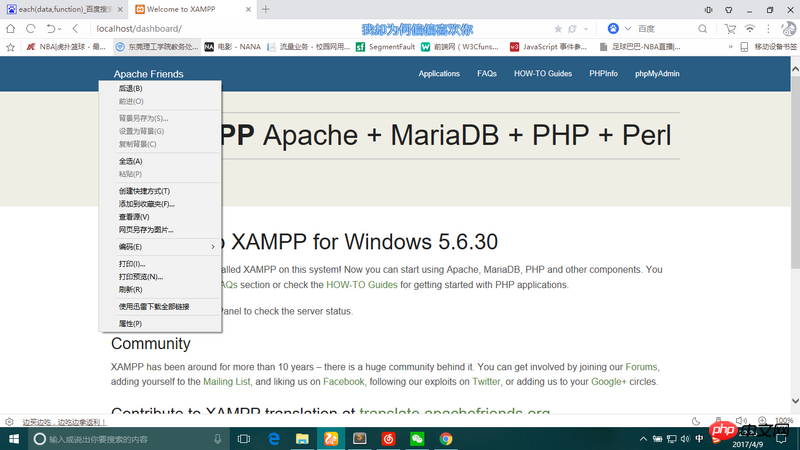Expand 编码(E) submenu
Viewport: 800px width, 450px height.
160,247
